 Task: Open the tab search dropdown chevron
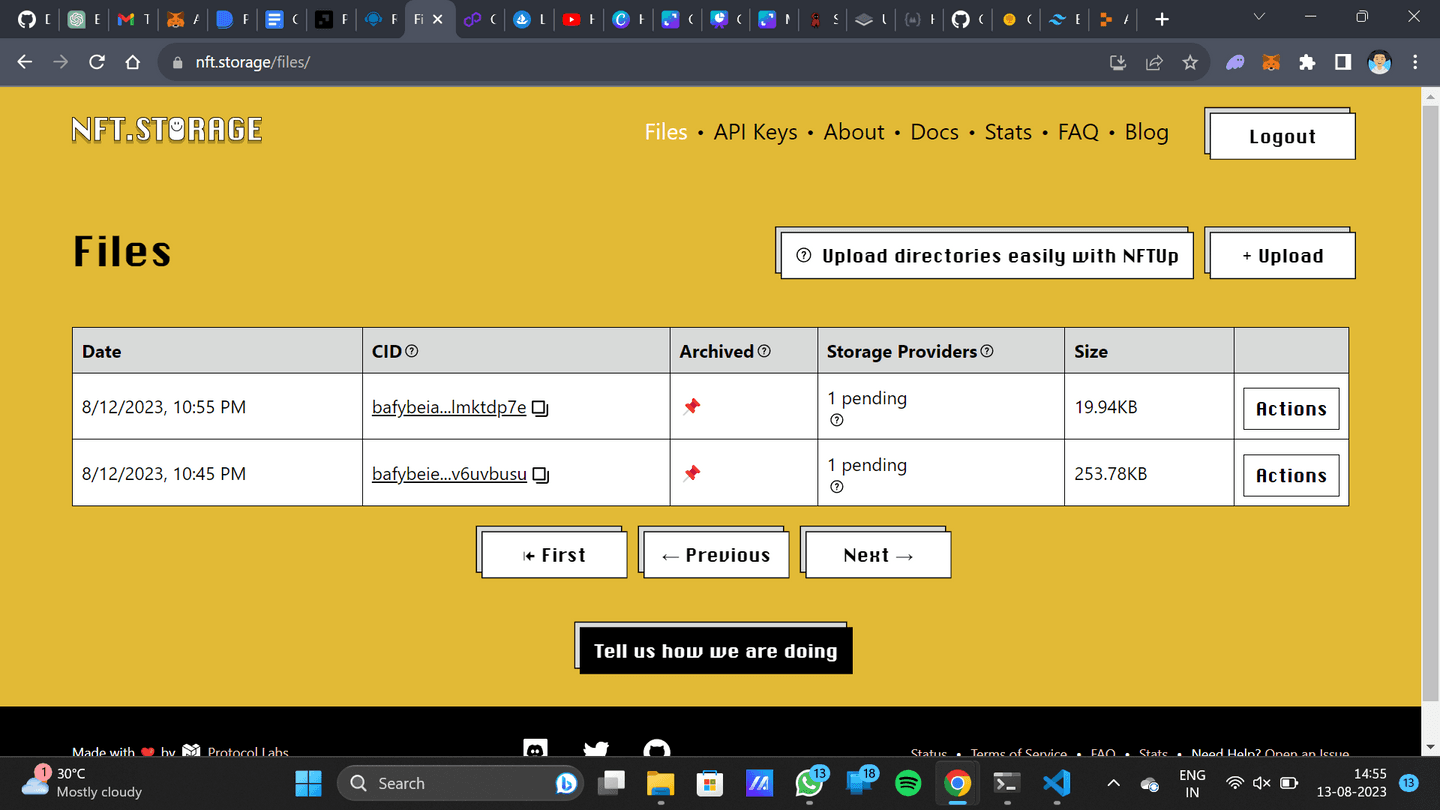[x=1259, y=17]
